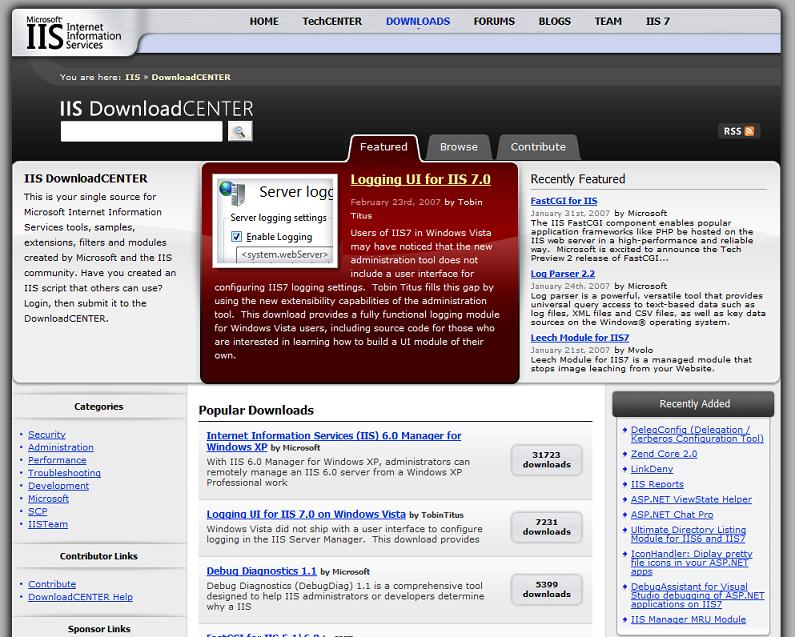Select the SCP category
Screen dimensions: 795x637
pyautogui.click(x=38, y=511)
